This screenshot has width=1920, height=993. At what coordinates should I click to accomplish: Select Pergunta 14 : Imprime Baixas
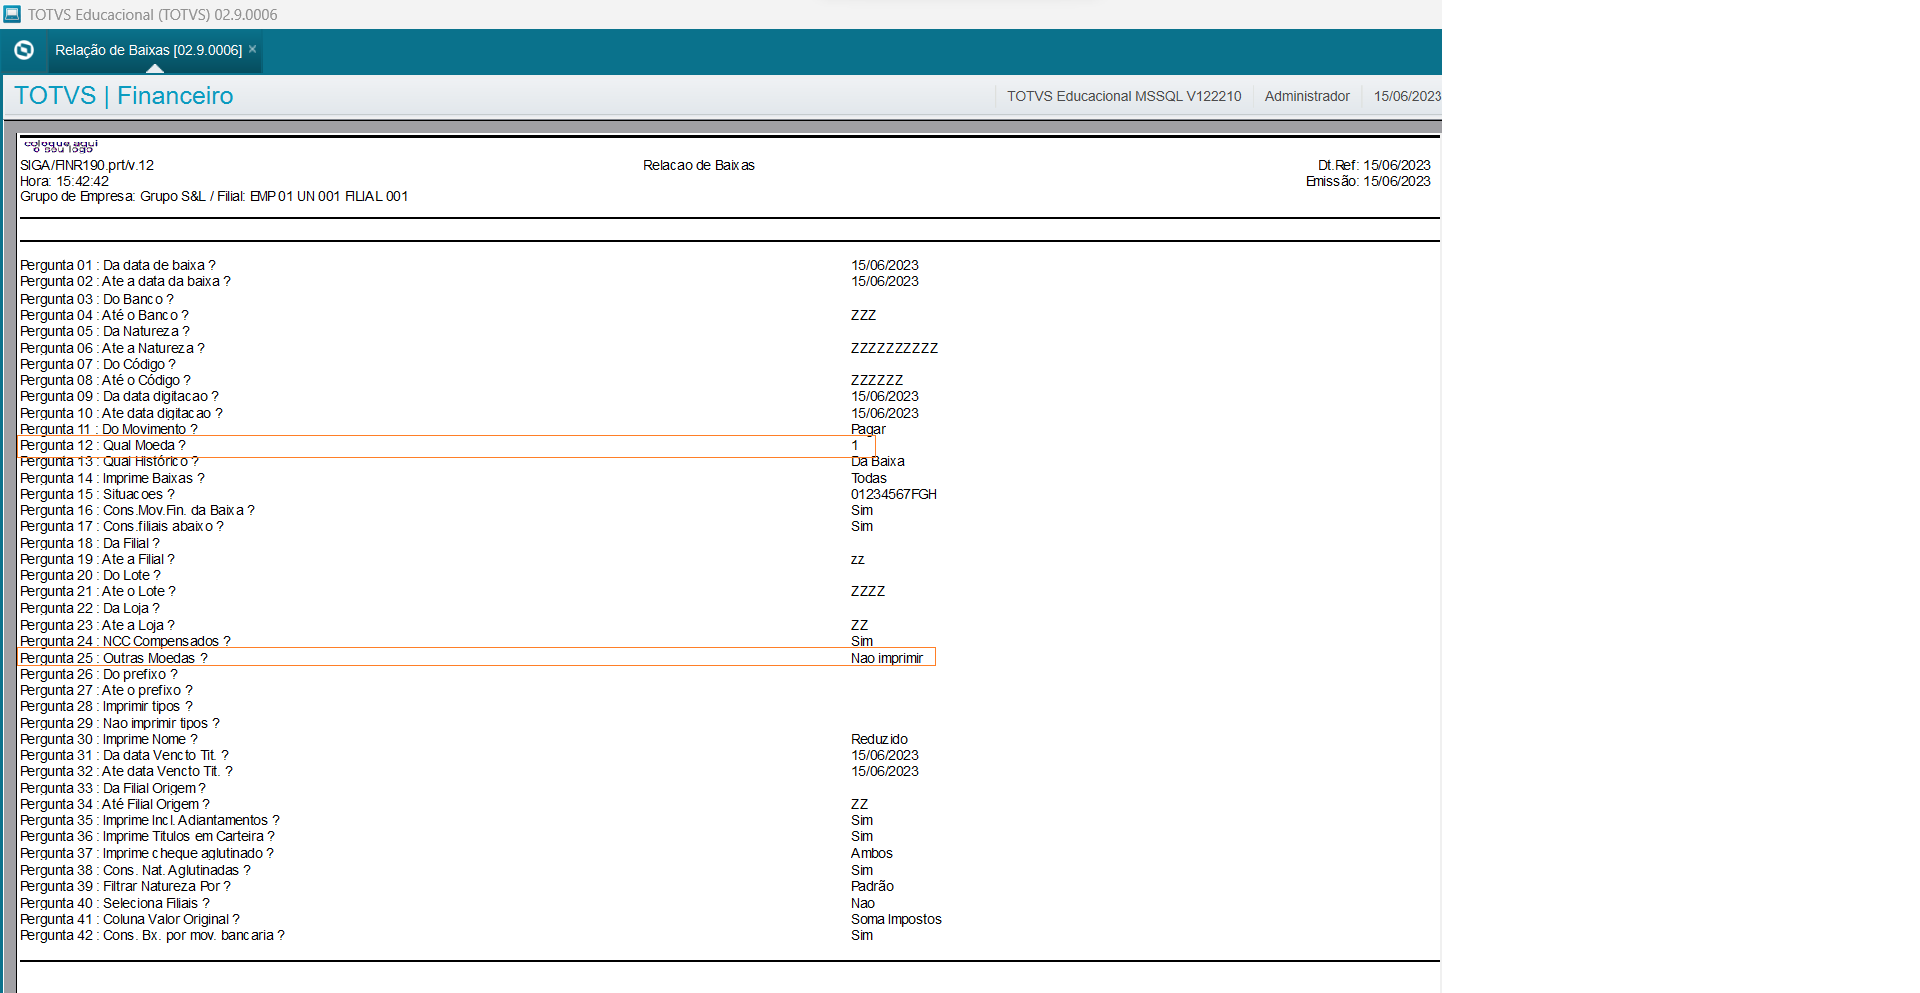(x=112, y=478)
